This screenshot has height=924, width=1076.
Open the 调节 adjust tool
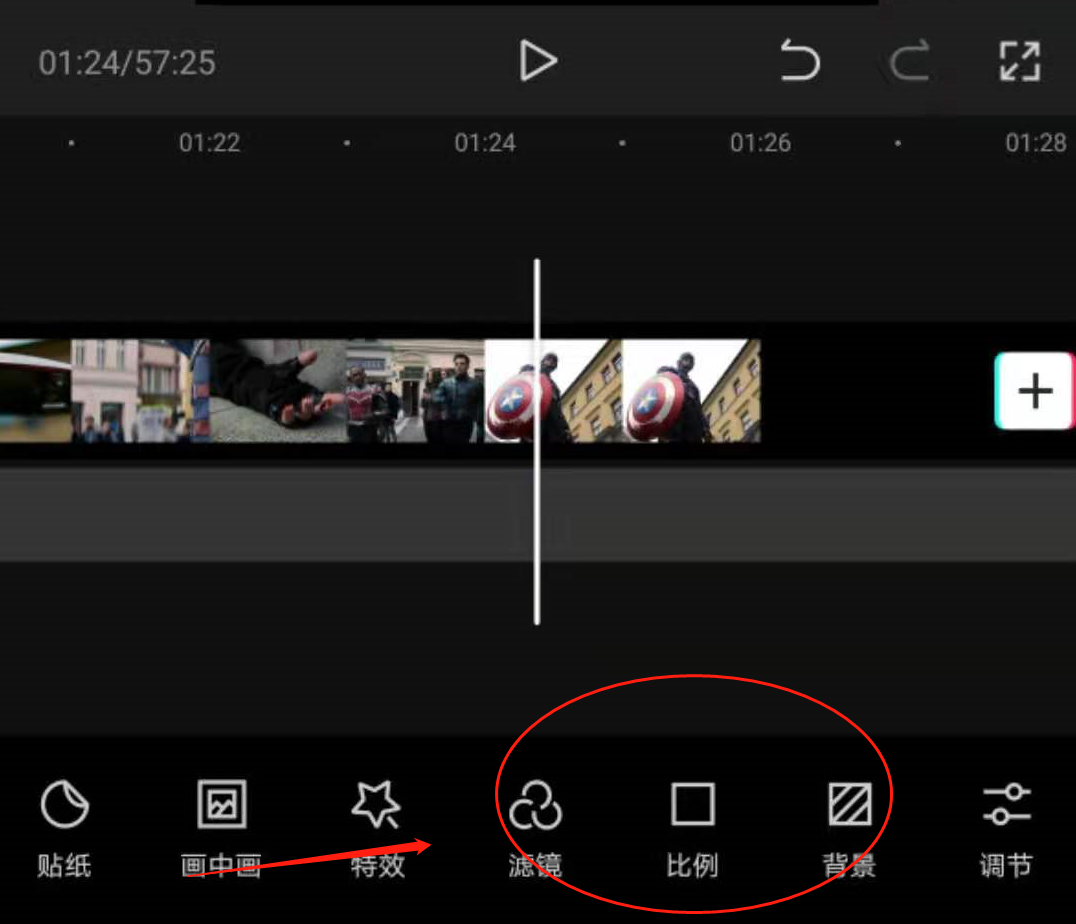click(x=1006, y=828)
